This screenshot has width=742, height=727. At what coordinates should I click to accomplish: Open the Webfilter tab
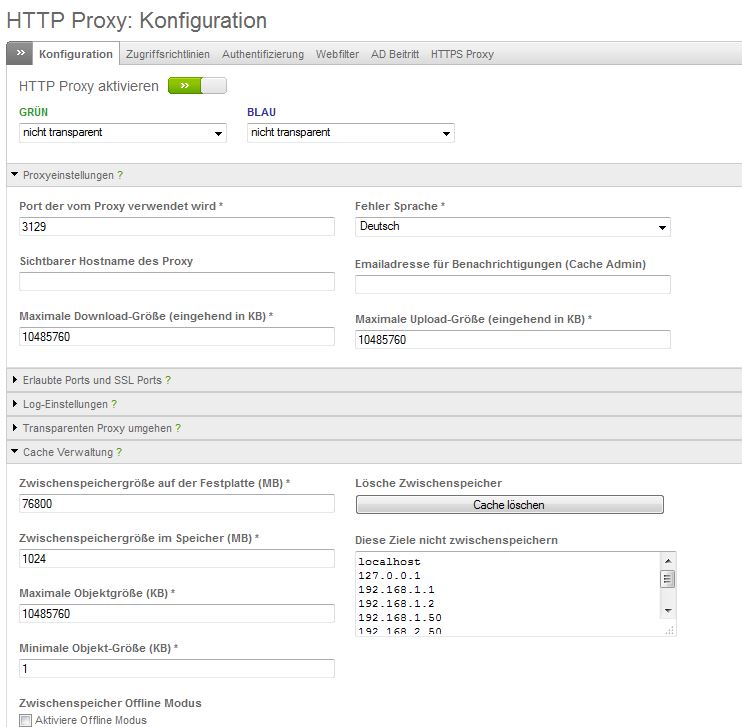(337, 54)
